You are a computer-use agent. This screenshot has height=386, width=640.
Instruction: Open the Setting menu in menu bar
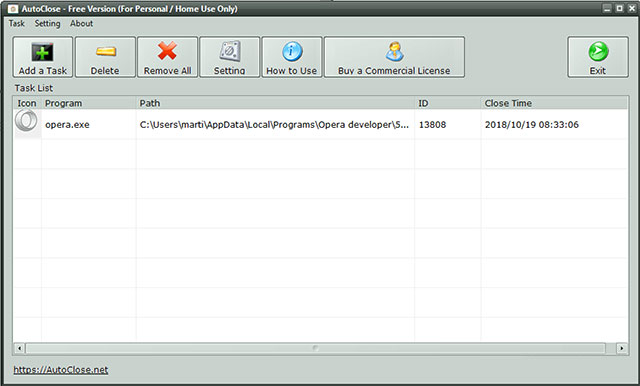click(47, 24)
